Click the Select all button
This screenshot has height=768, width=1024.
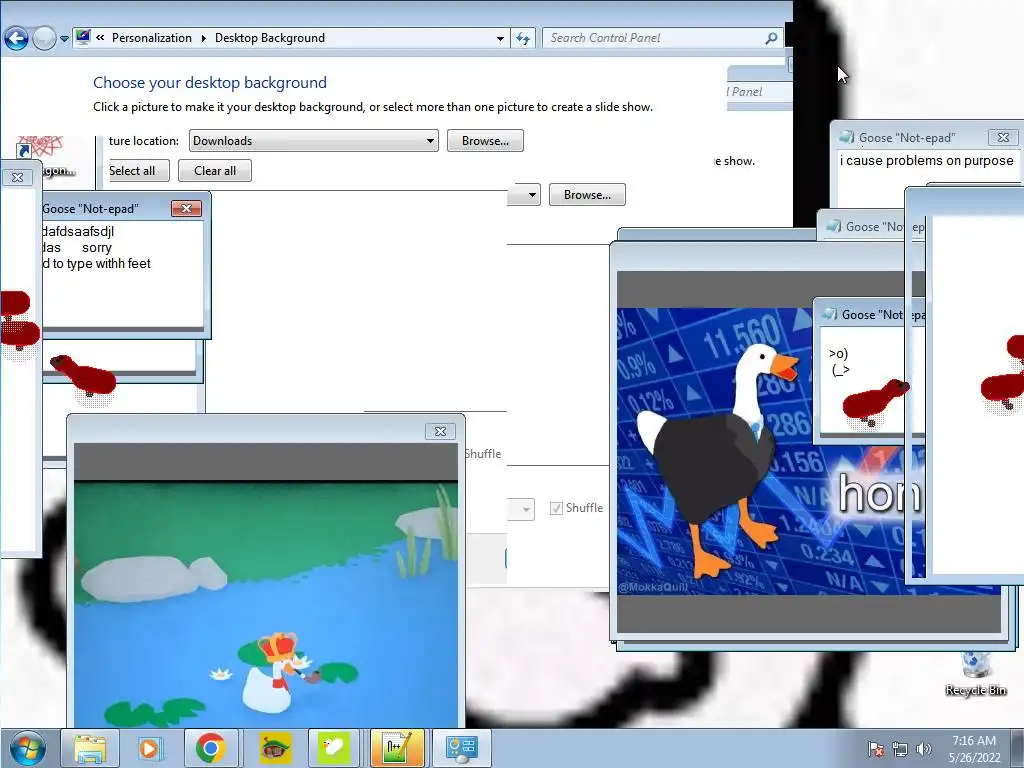click(138, 170)
